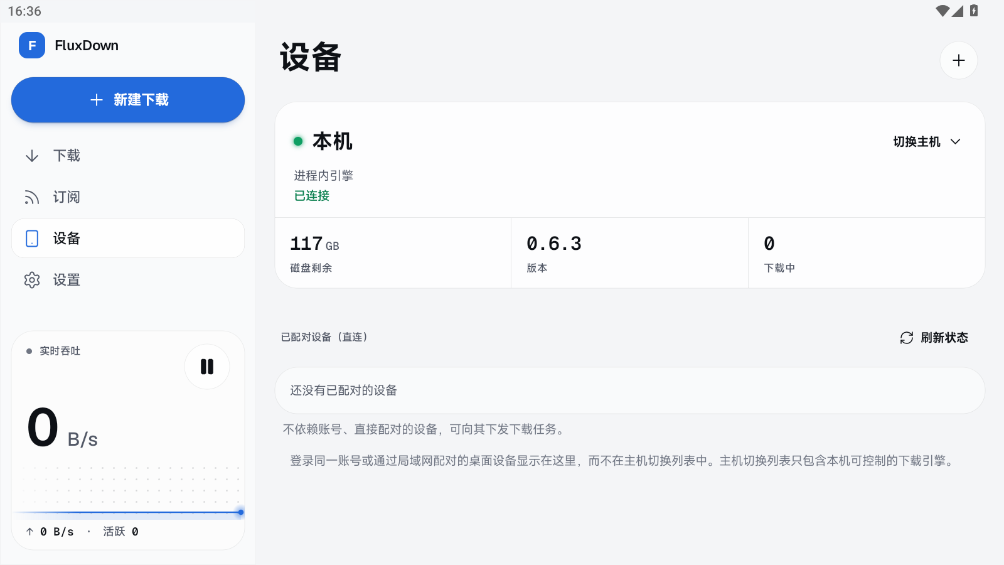
Task: Click the 已连接 connected status text
Action: tap(312, 196)
